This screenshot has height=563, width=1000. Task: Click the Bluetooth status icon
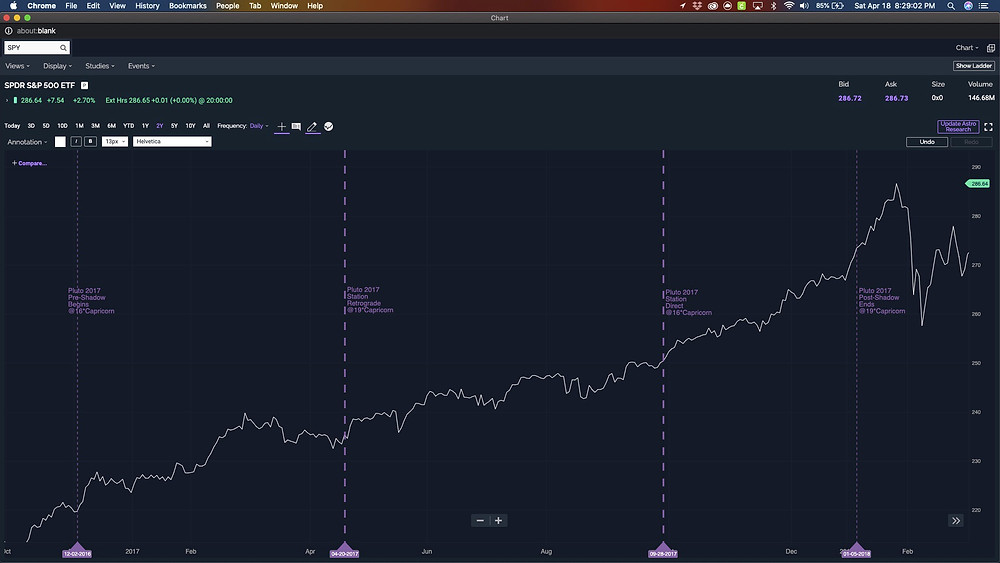tap(773, 6)
